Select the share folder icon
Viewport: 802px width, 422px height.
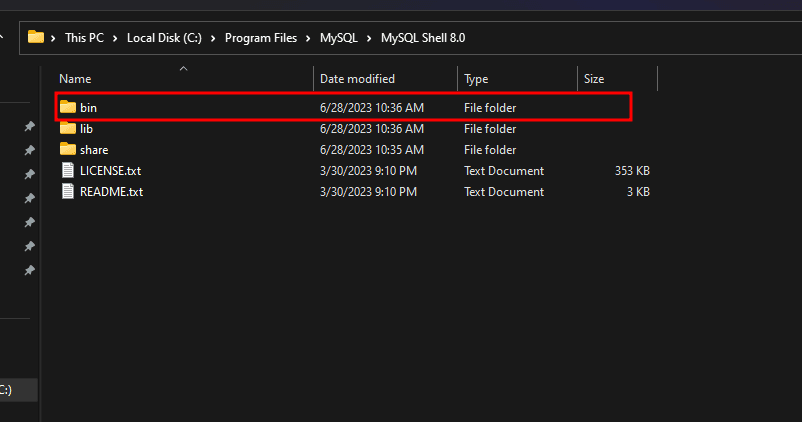point(68,149)
